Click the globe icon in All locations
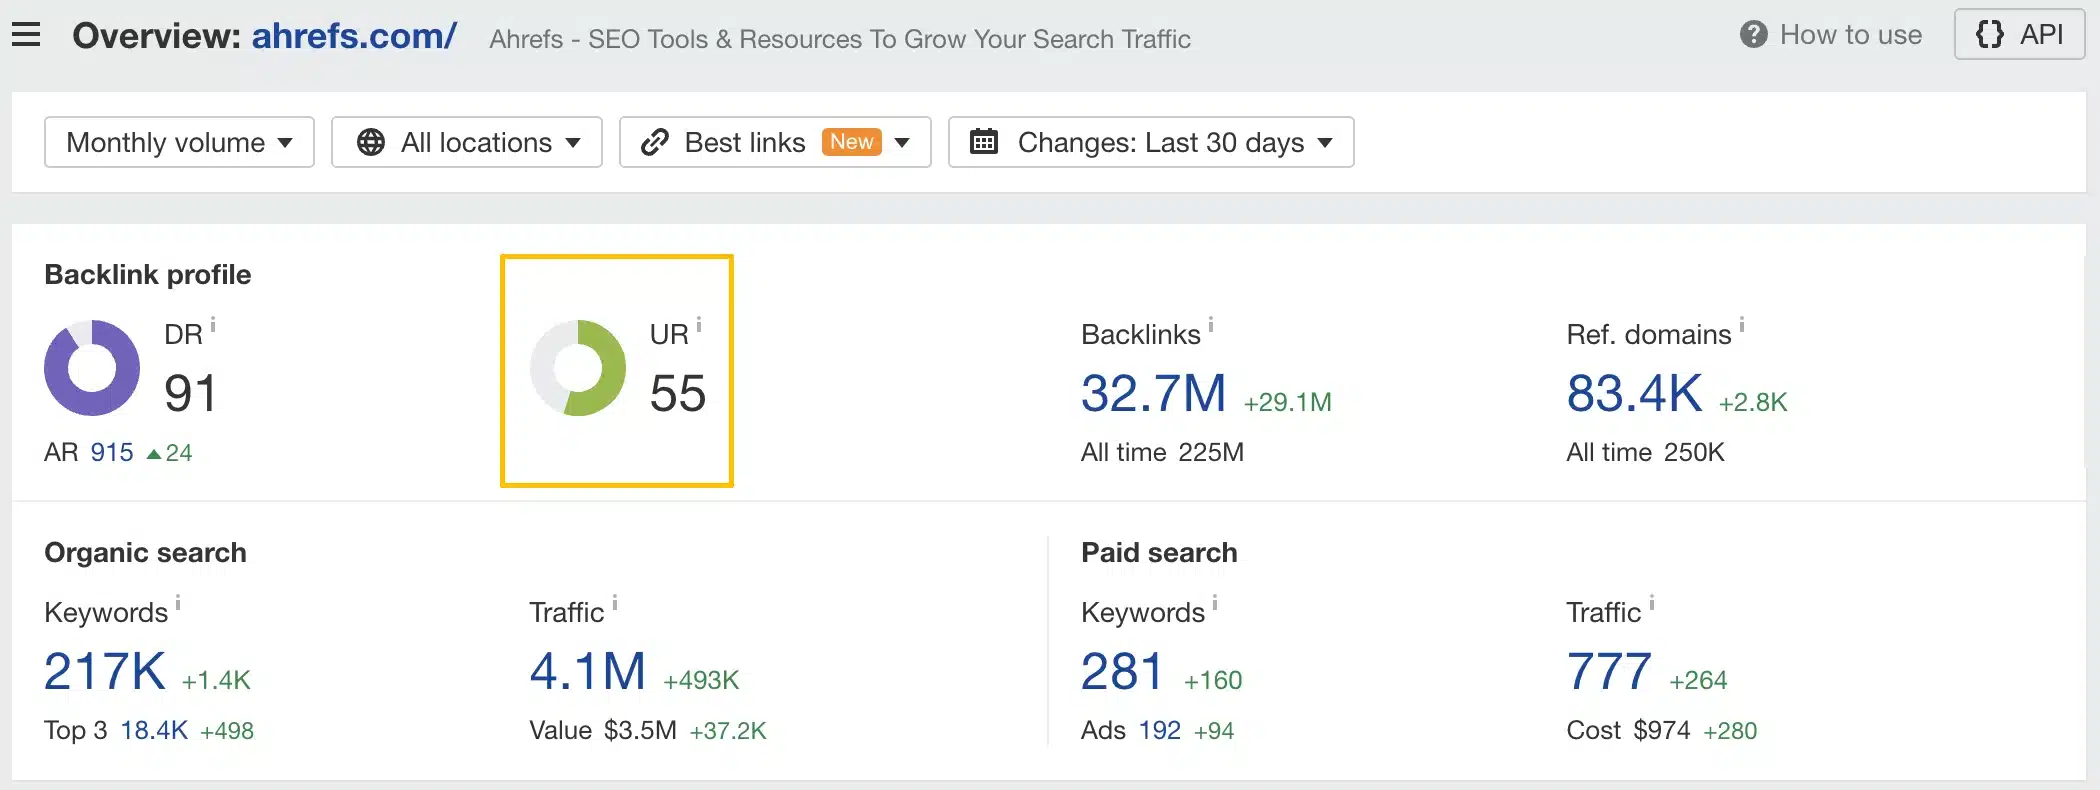 pyautogui.click(x=371, y=142)
